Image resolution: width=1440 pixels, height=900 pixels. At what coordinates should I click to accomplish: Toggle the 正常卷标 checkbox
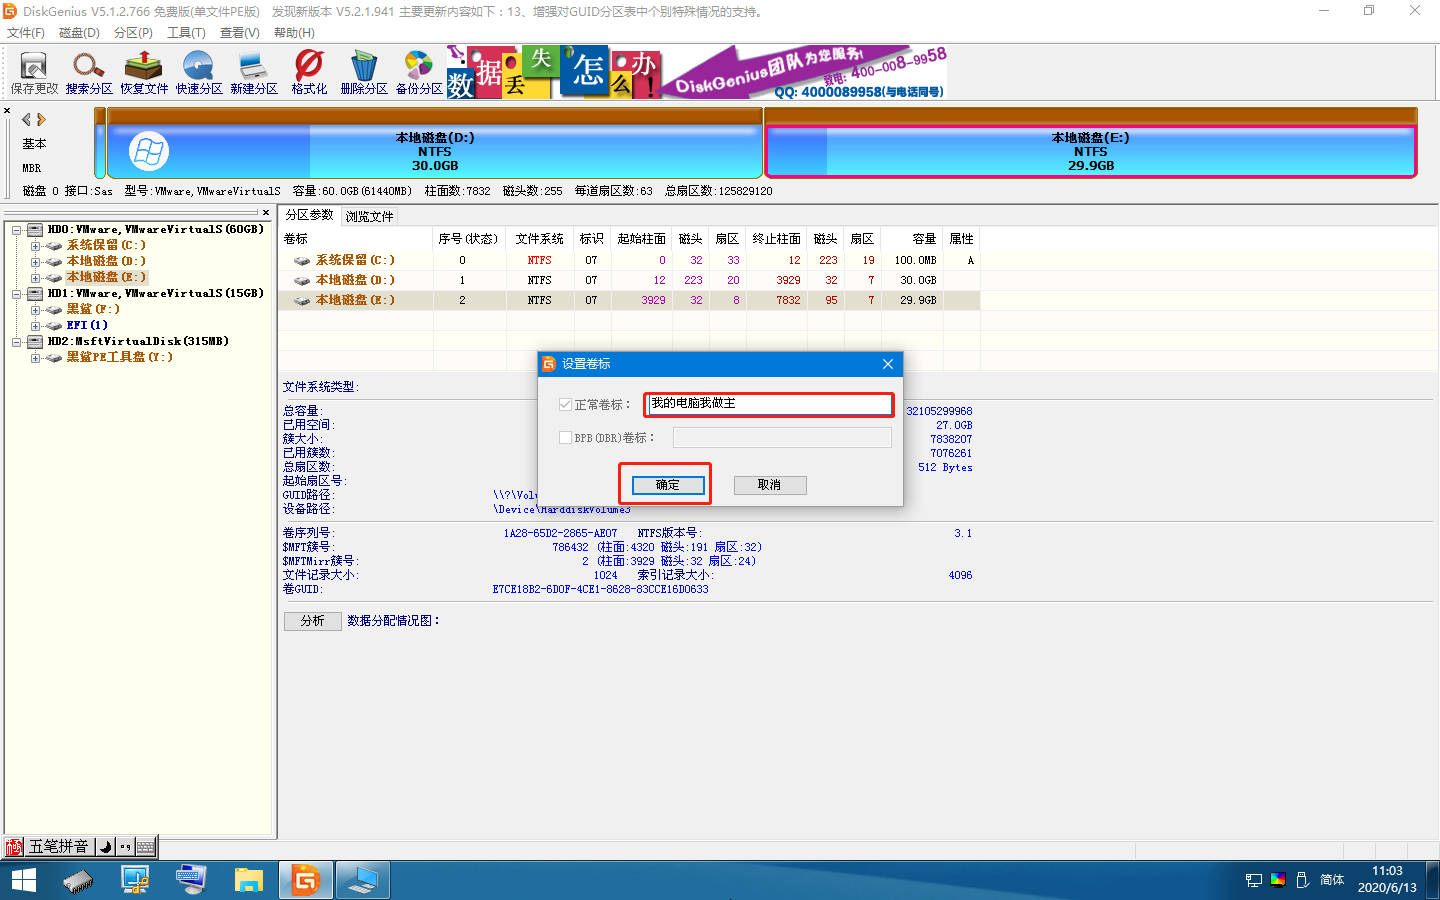[566, 404]
